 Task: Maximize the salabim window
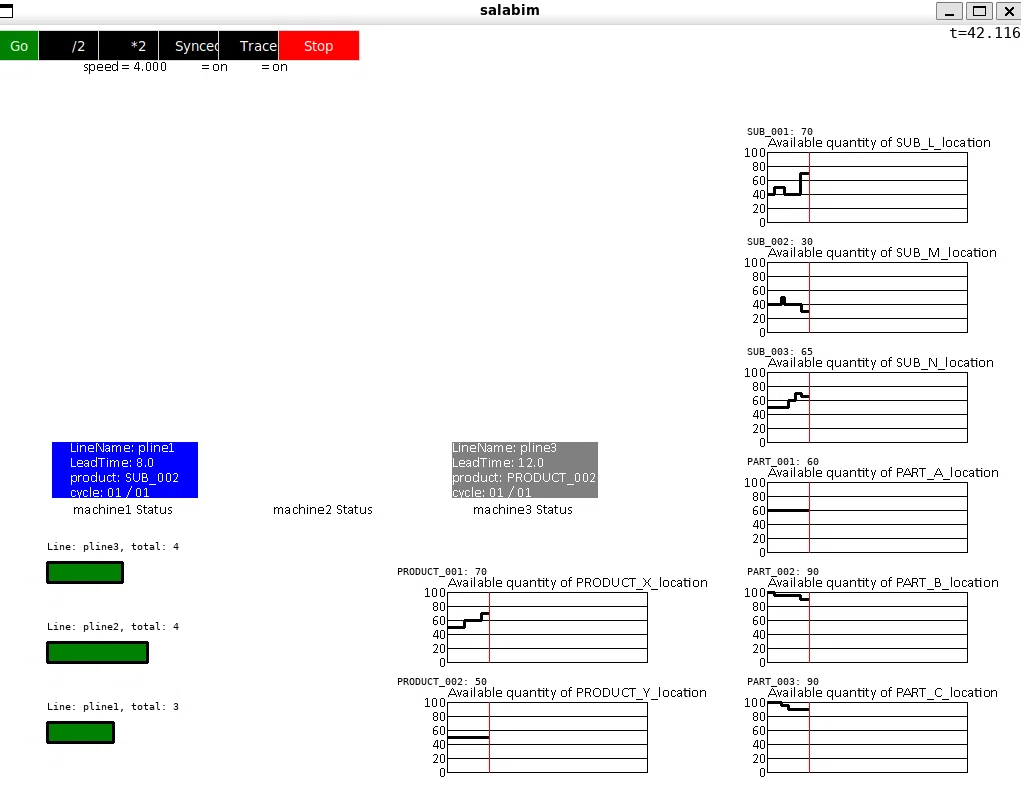pos(979,11)
